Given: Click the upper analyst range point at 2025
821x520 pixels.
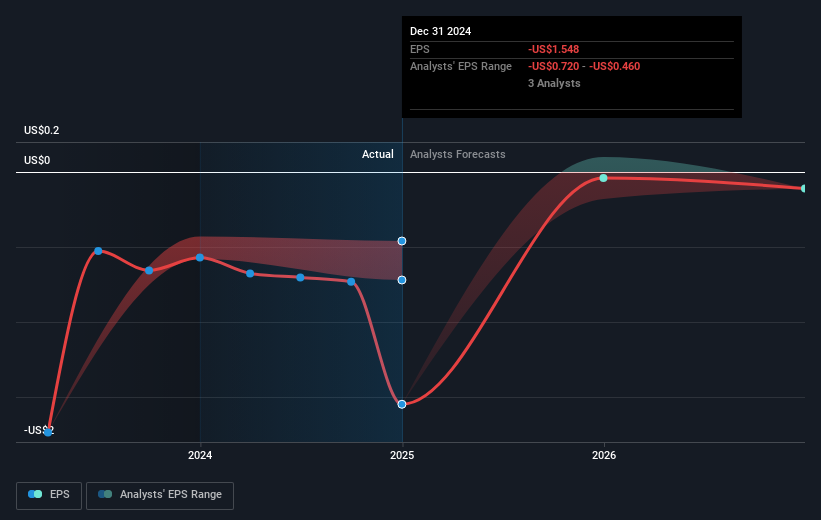Looking at the screenshot, I should pyautogui.click(x=402, y=241).
